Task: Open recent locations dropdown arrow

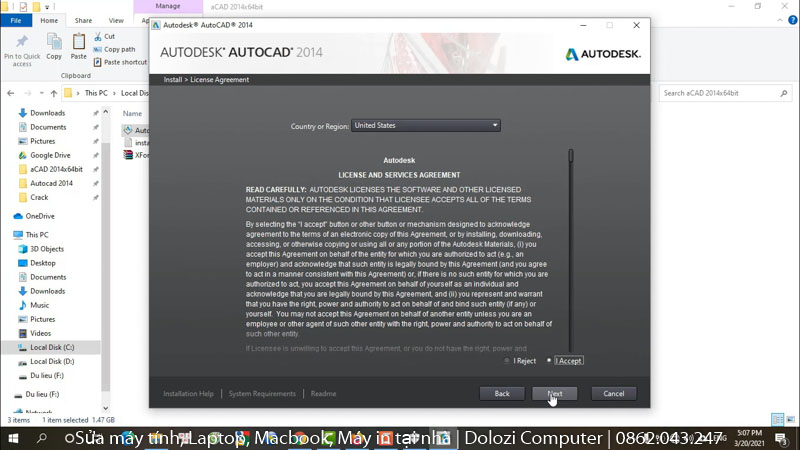Action: [x=41, y=93]
